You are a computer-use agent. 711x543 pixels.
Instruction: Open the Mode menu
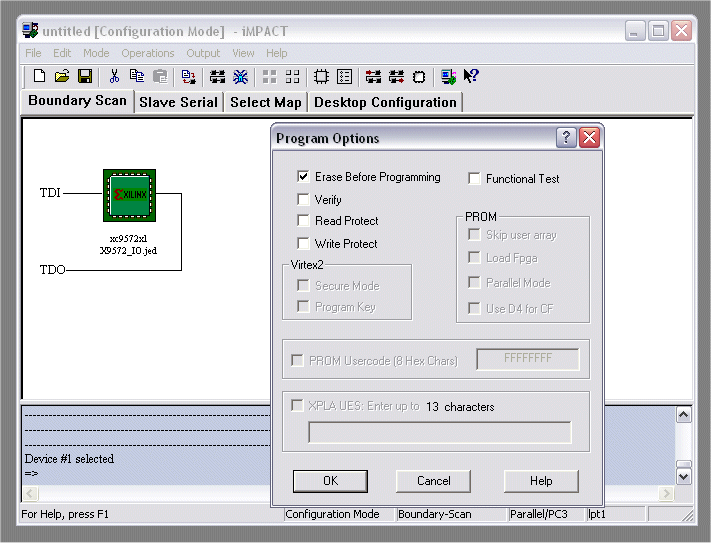(96, 53)
